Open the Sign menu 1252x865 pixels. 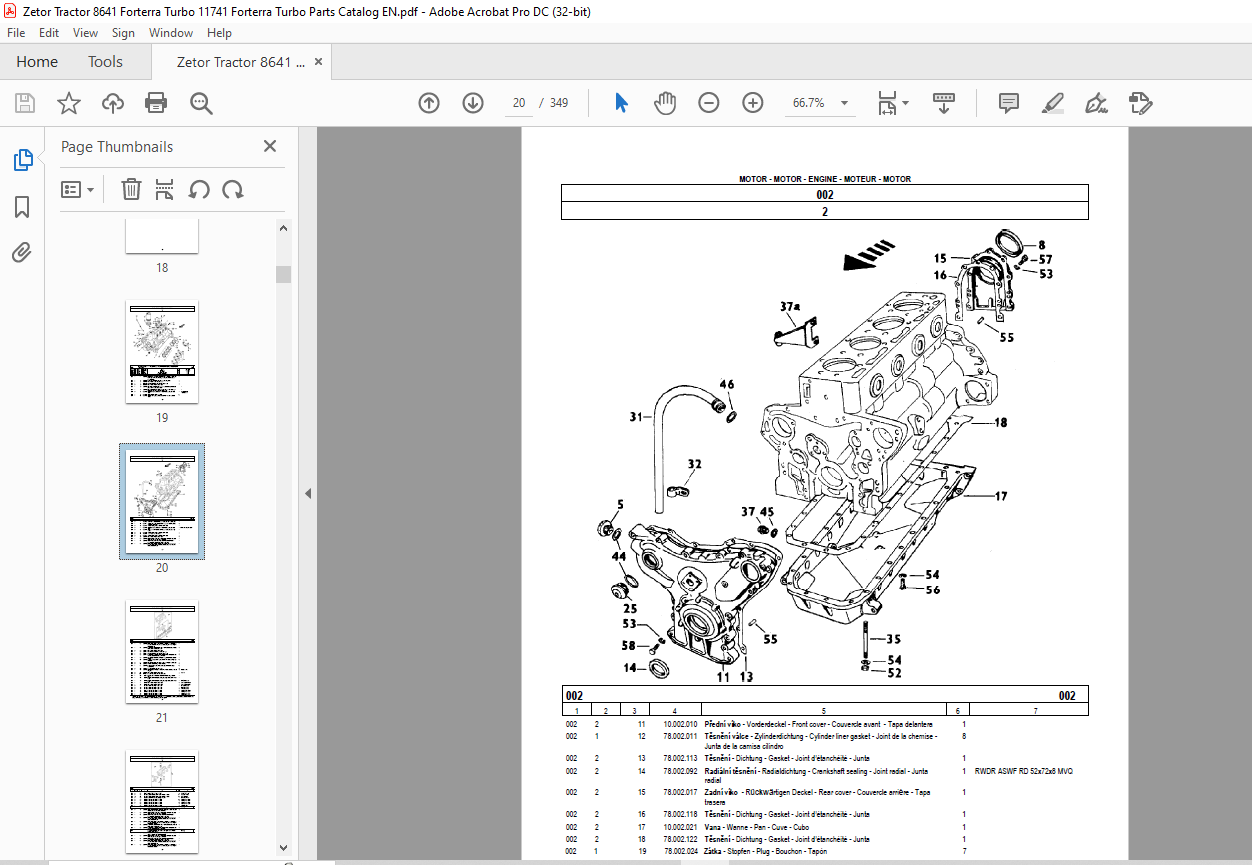click(x=123, y=32)
